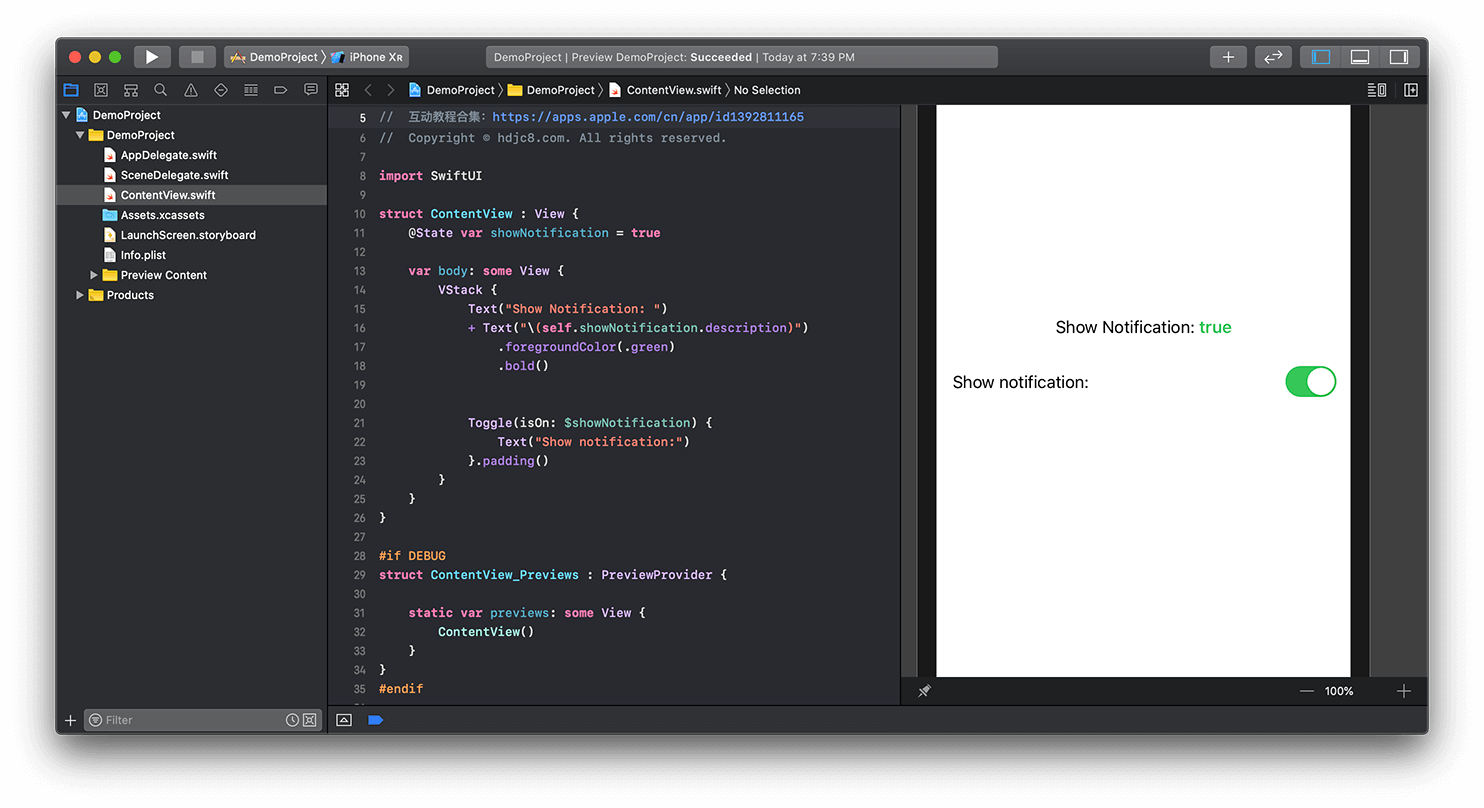
Task: Click DemoProject folder in jump bar
Action: (x=551, y=90)
